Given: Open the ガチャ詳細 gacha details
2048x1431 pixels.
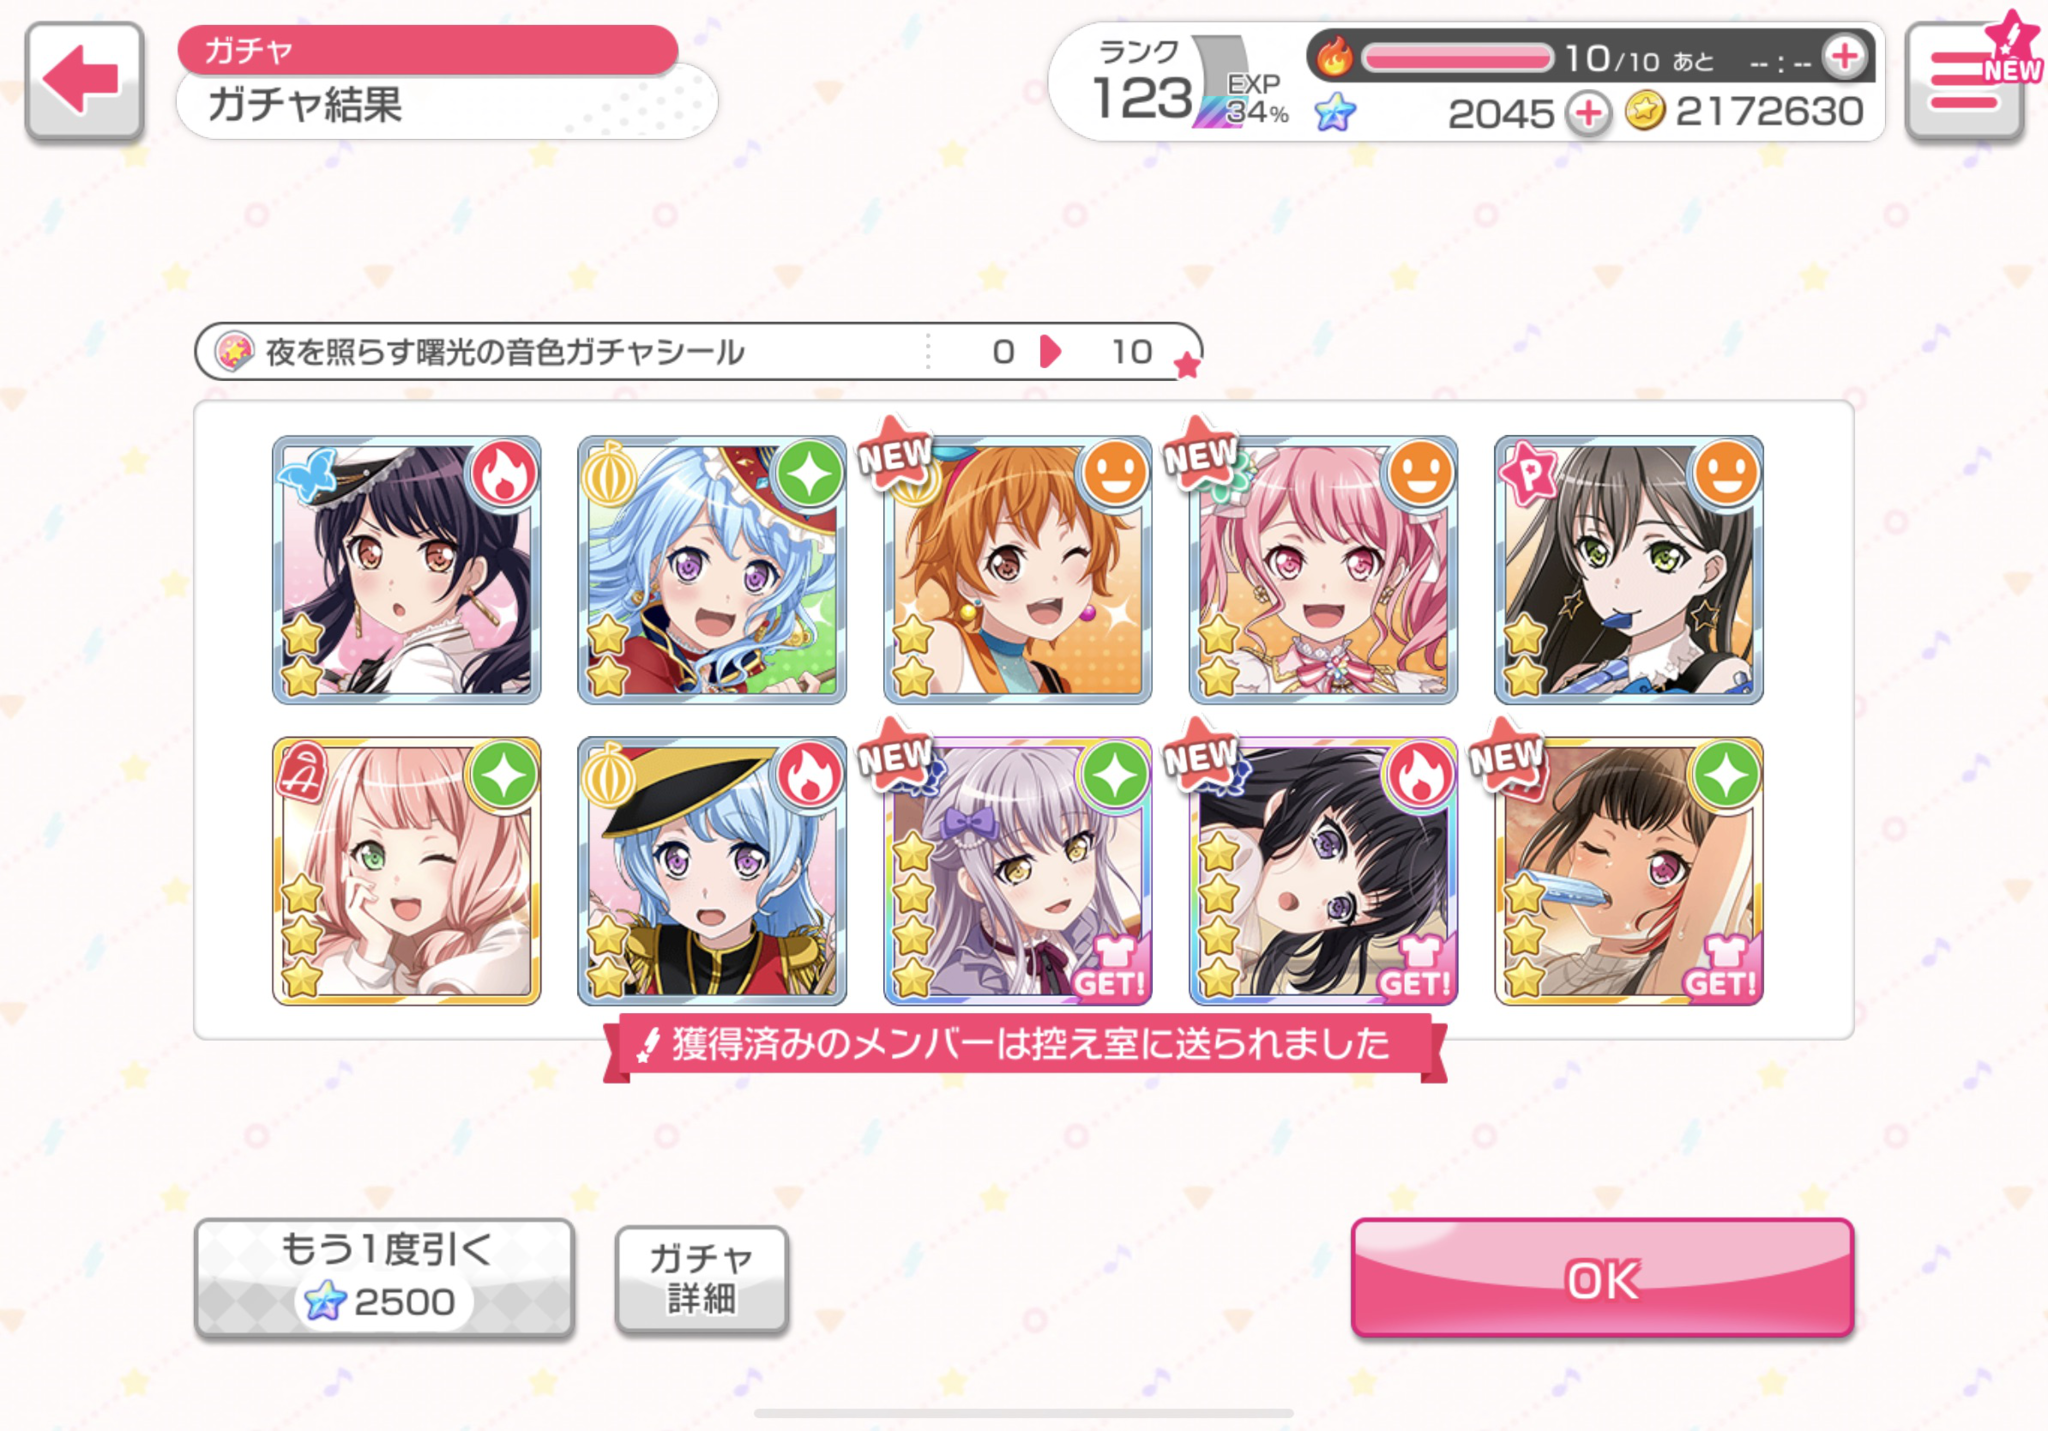Looking at the screenshot, I should pos(702,1279).
